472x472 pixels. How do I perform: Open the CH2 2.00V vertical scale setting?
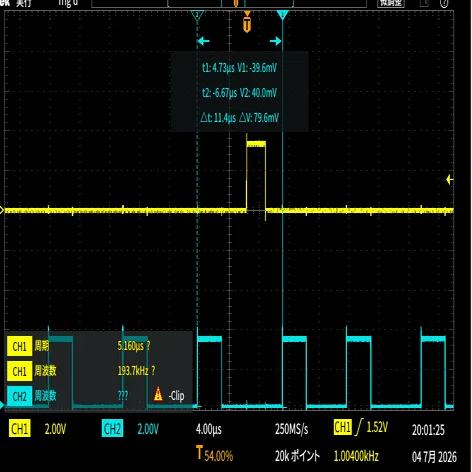pos(148,429)
